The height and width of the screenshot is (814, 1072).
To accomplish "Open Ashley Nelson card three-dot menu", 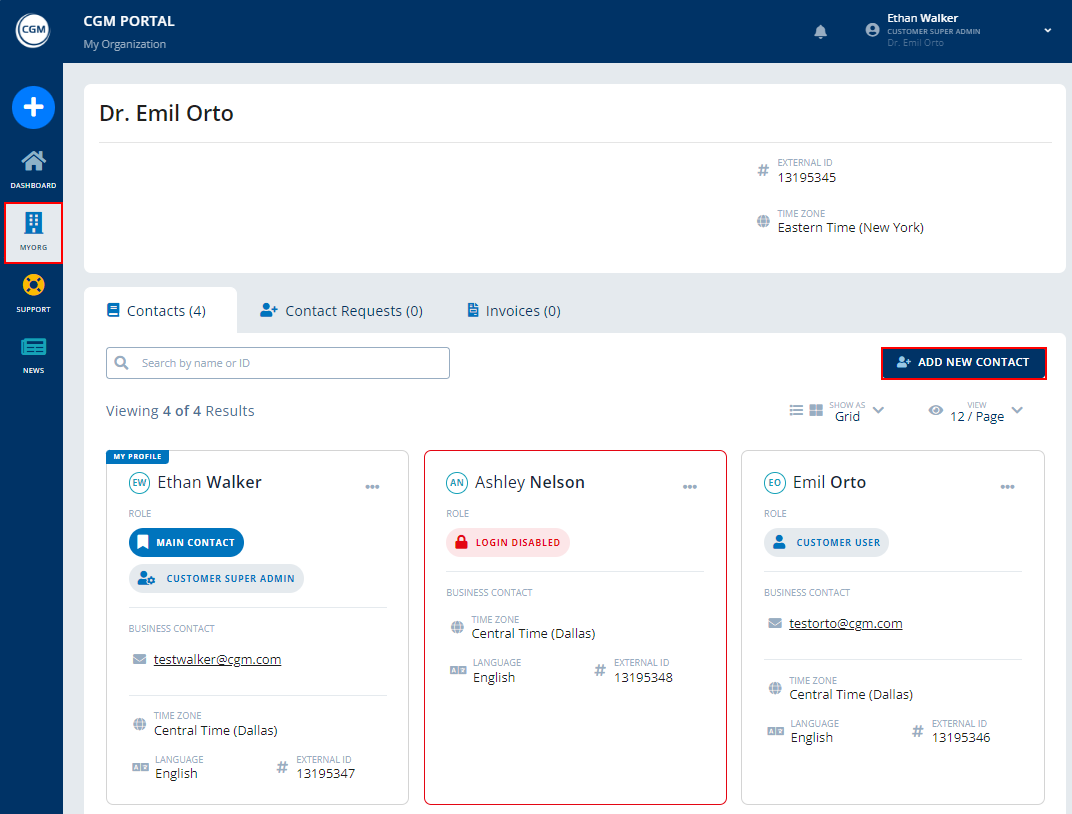I will (x=690, y=487).
